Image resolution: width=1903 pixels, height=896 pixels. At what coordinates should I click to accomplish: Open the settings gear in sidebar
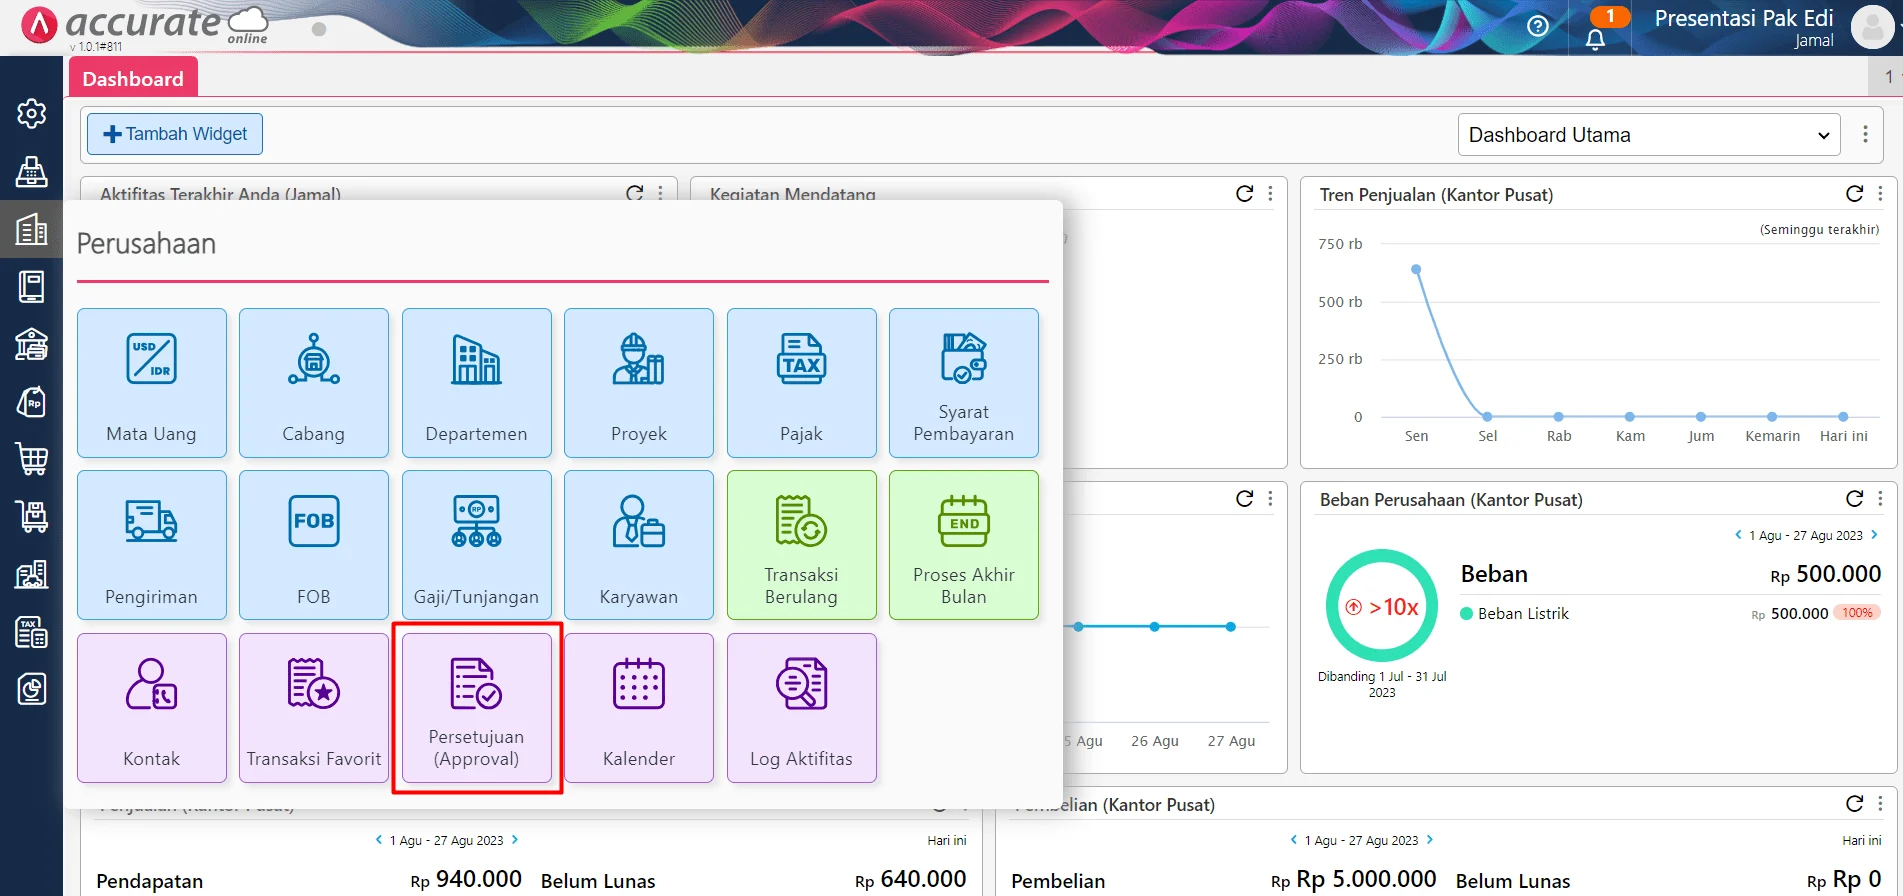31,114
